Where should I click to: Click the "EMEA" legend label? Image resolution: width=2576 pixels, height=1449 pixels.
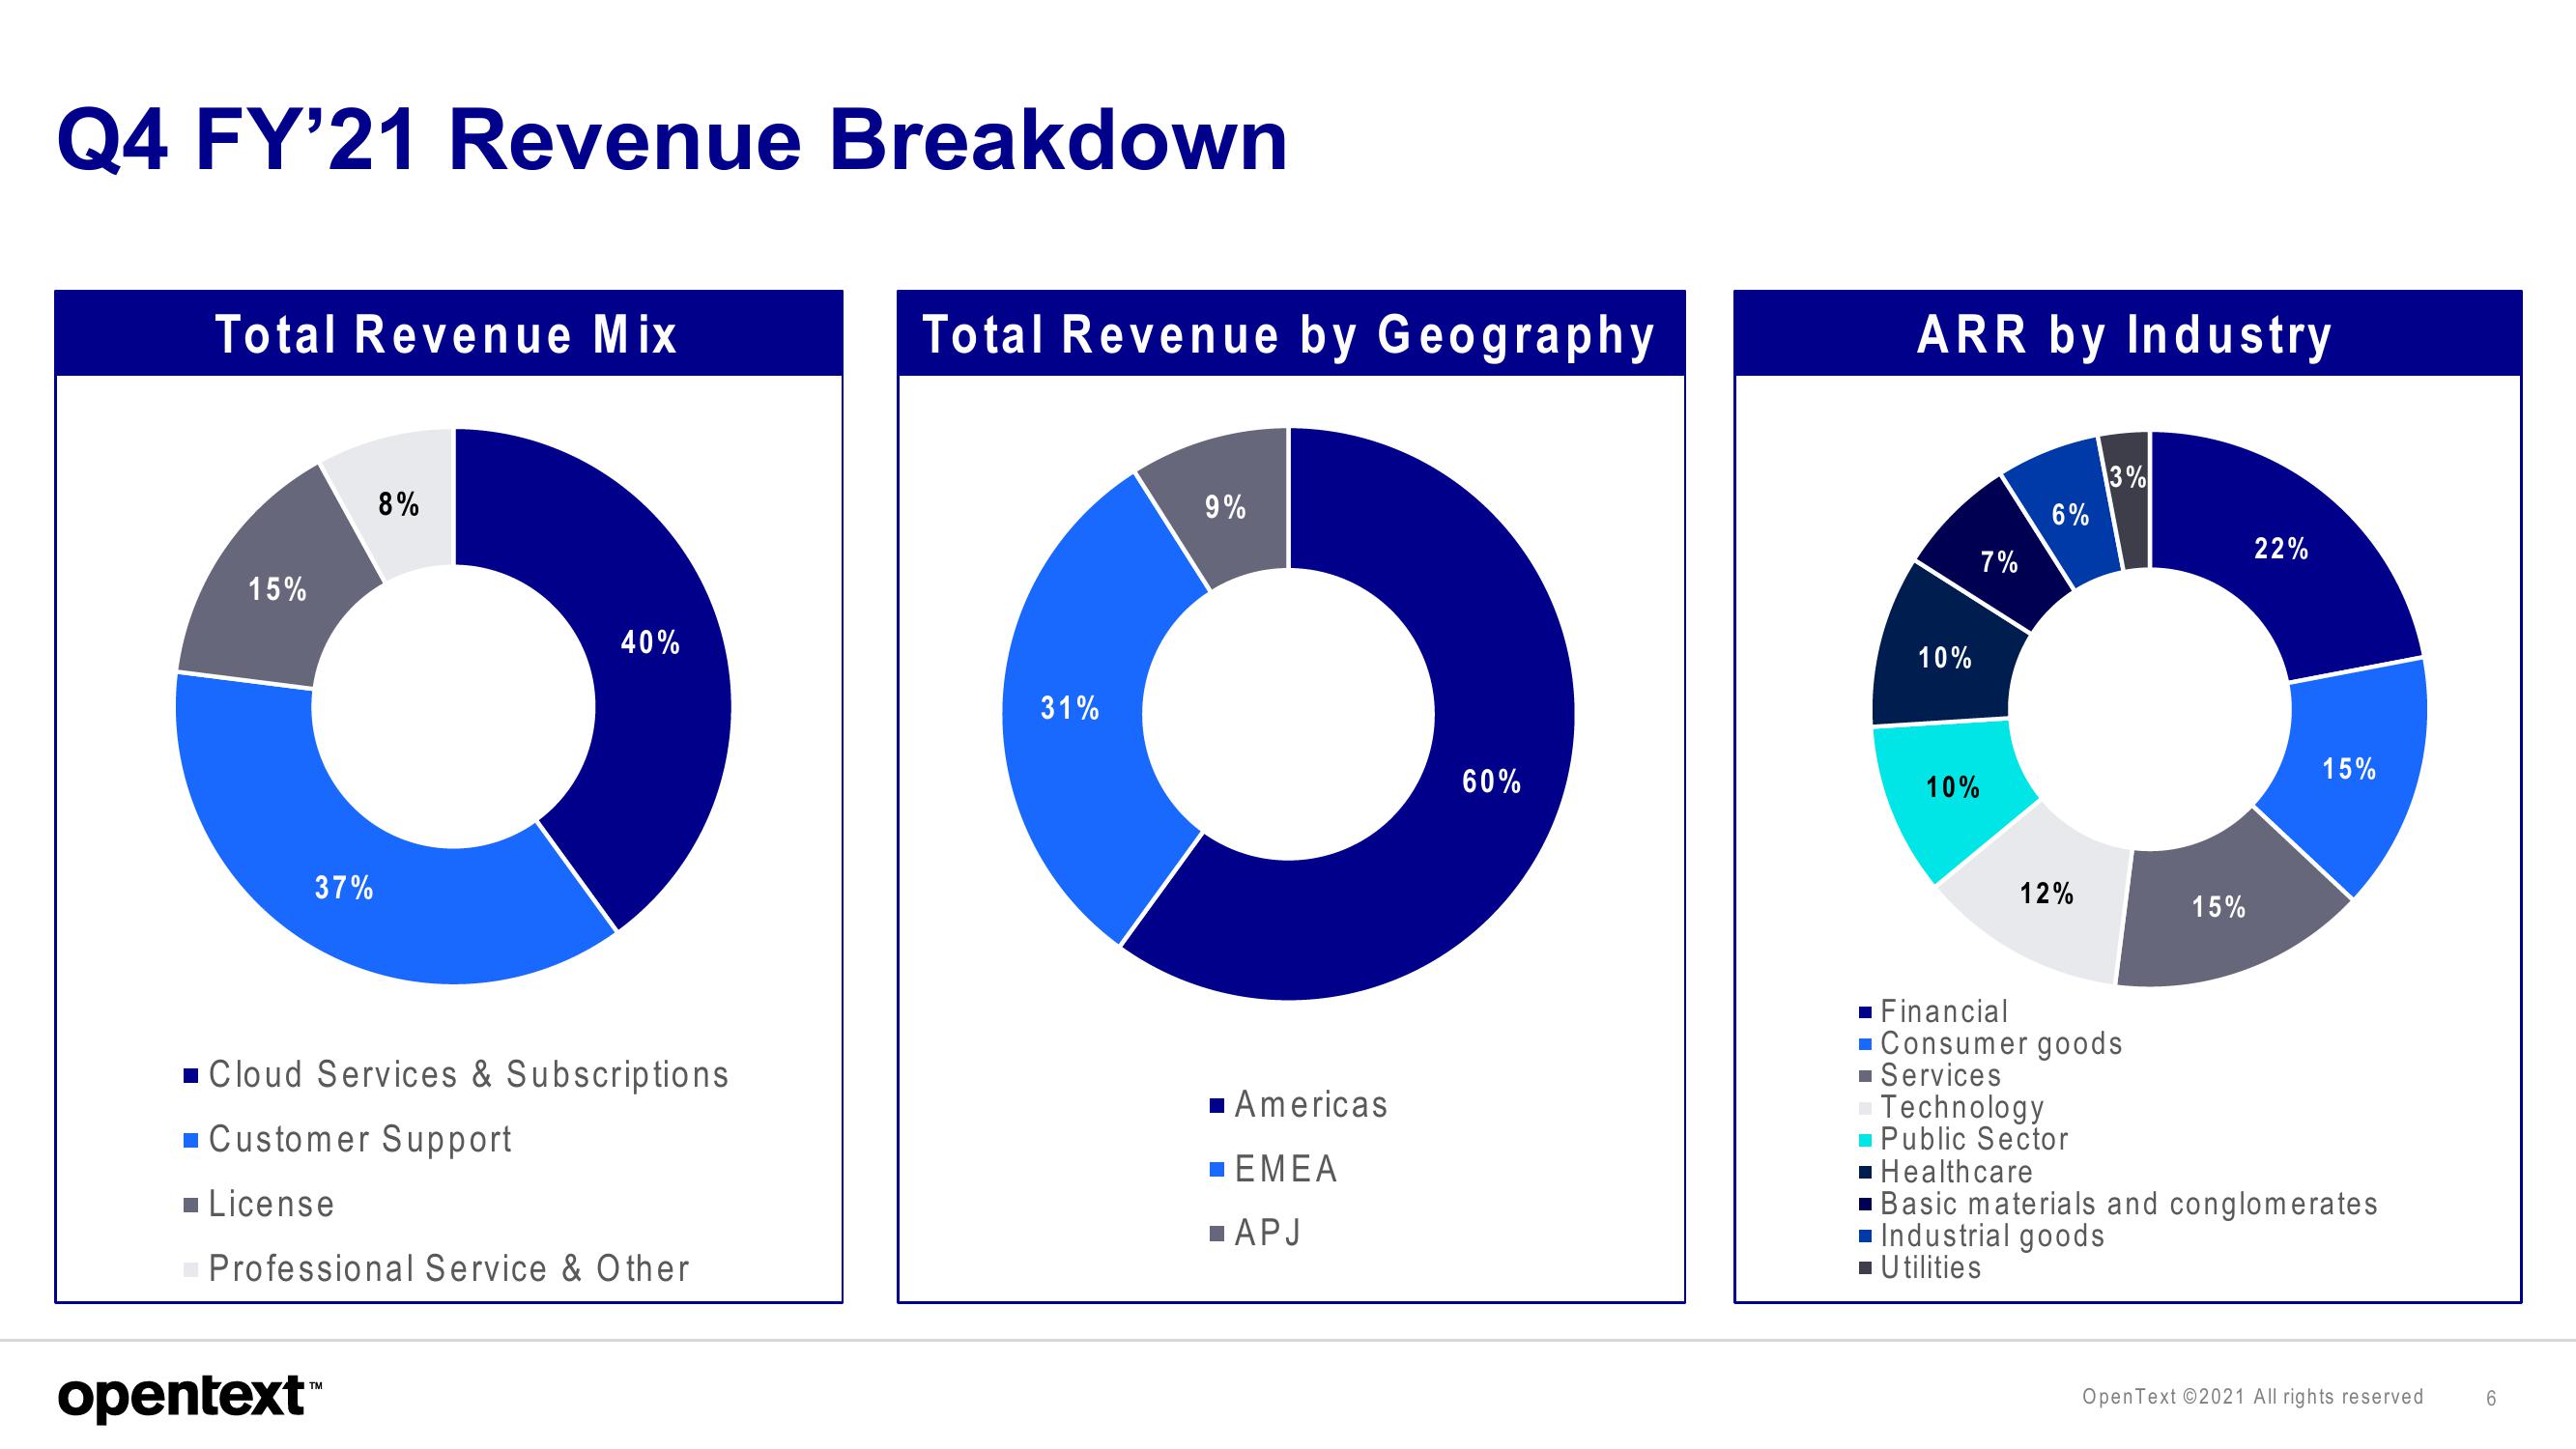click(x=1286, y=1169)
